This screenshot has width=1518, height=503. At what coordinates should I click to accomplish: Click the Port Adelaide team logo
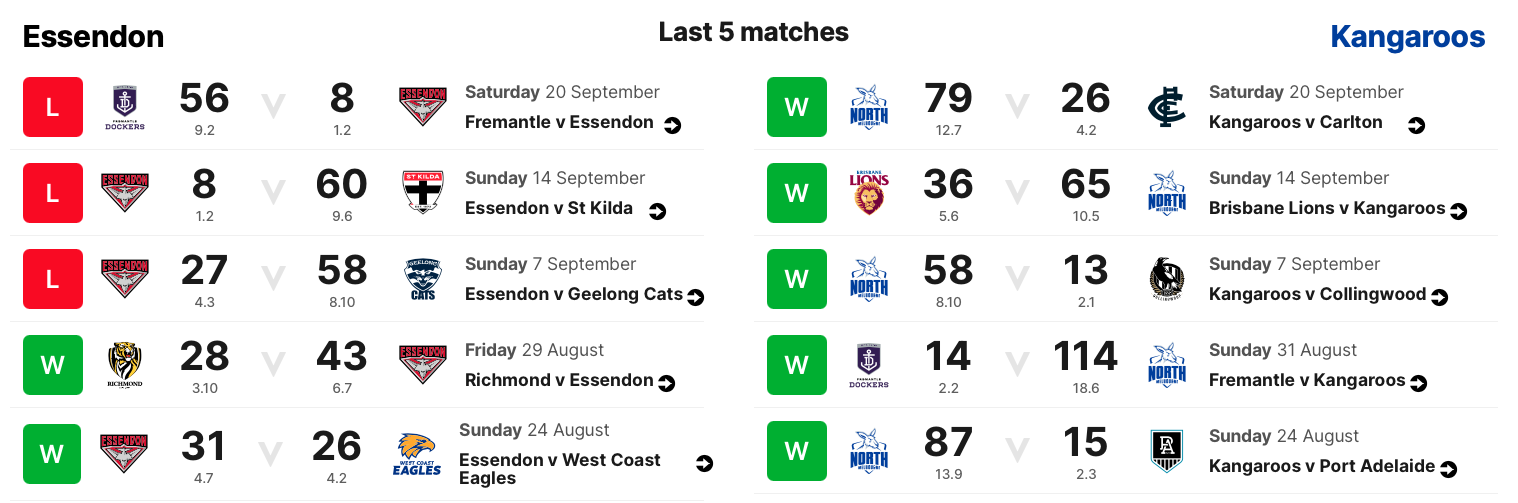point(1167,452)
